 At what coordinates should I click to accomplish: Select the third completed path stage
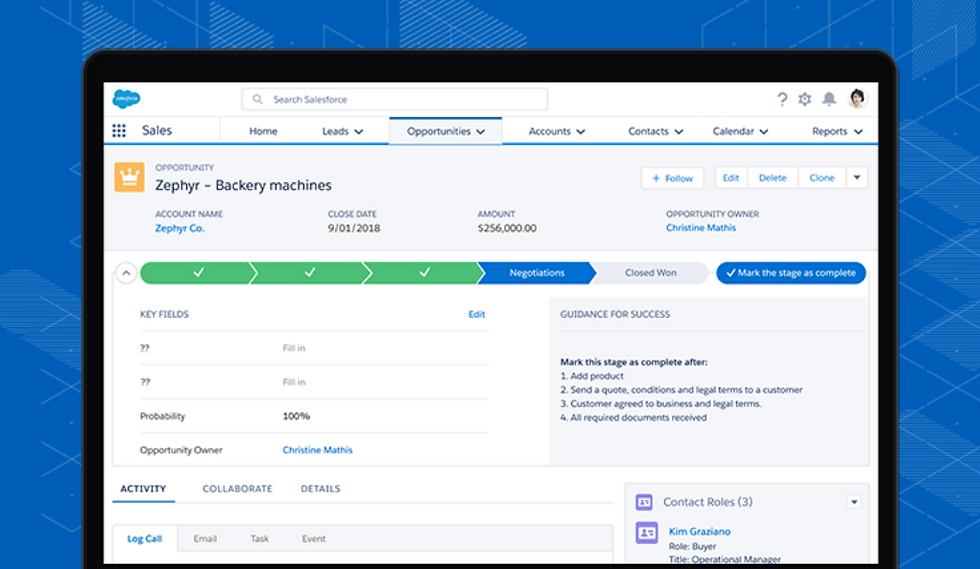[424, 273]
